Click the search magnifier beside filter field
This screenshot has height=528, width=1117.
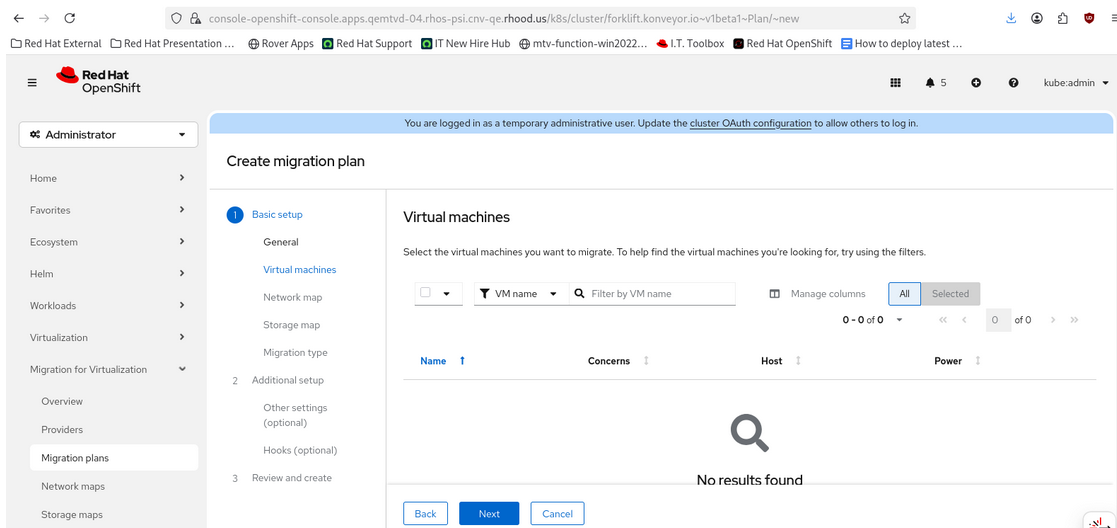coord(579,293)
